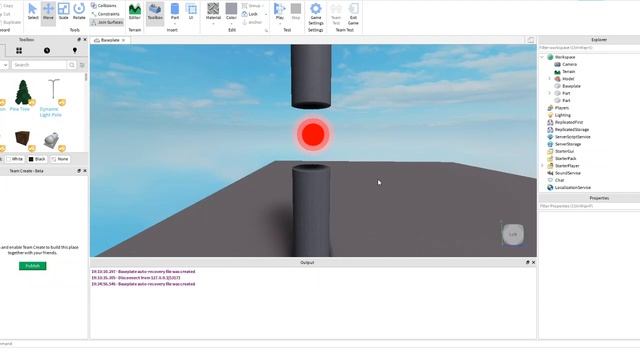This screenshot has width=640, height=360.
Task: Click the Exit Game button
Action: tap(353, 14)
